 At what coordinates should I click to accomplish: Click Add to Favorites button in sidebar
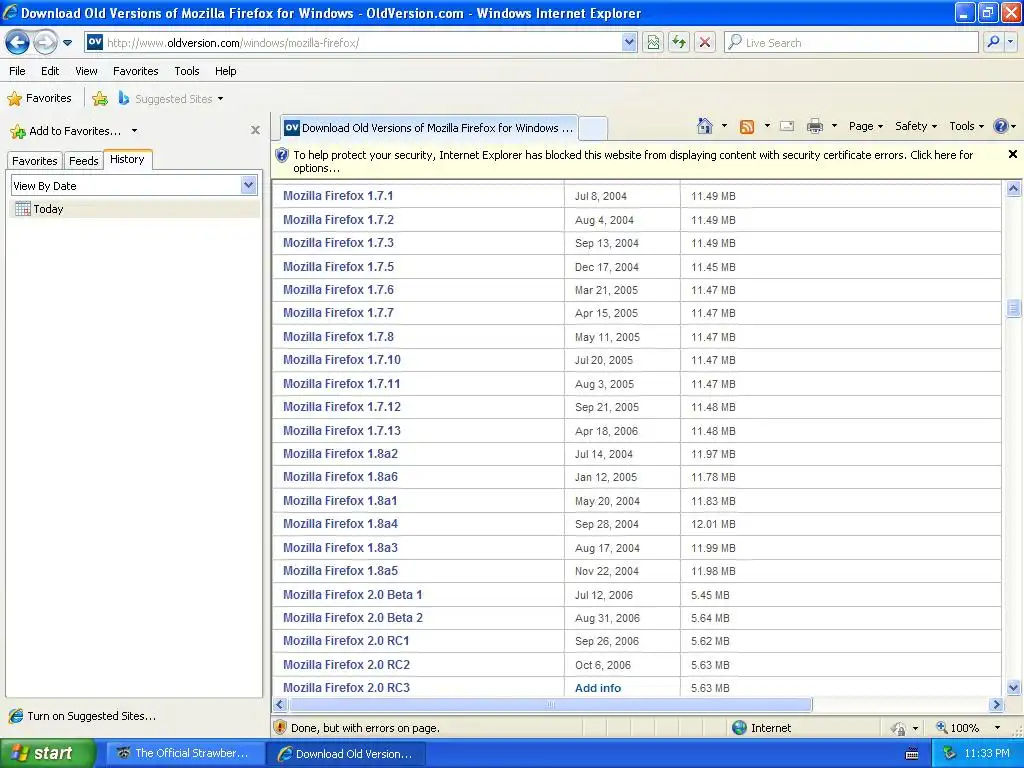pos(66,131)
